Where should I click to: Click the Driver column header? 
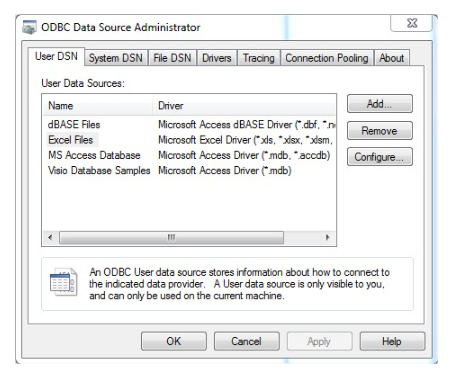244,106
